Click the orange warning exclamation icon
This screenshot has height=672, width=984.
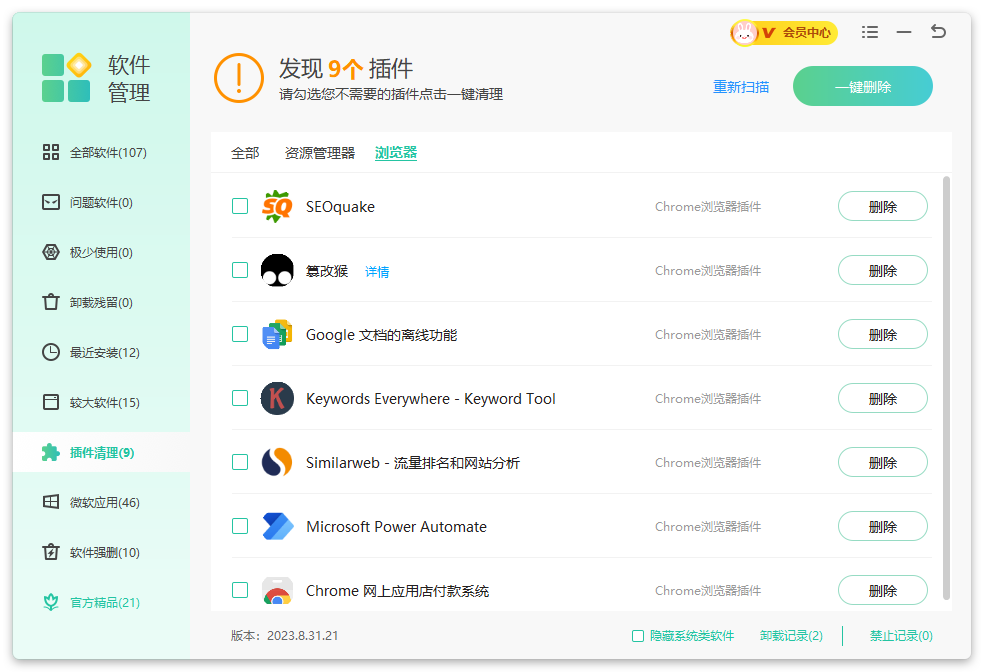coord(238,78)
